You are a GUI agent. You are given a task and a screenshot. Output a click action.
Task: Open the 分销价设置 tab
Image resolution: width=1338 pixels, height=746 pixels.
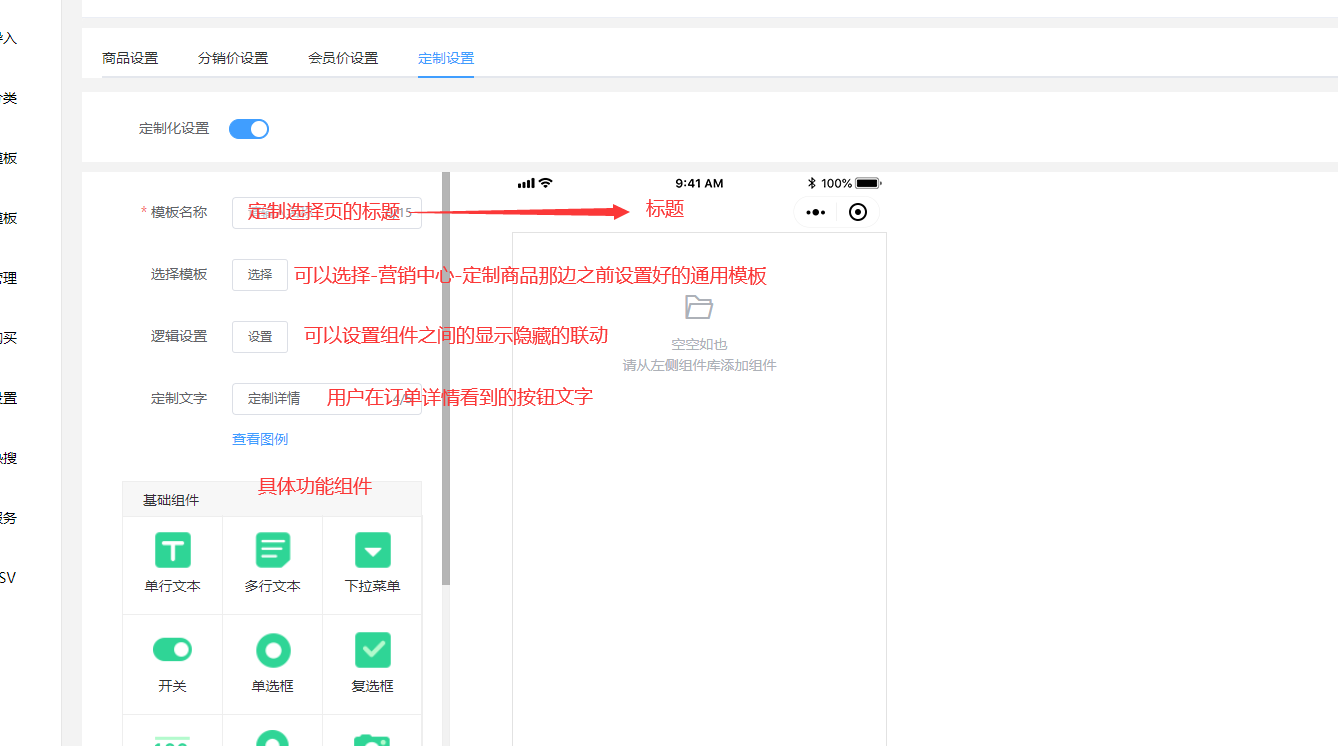[233, 58]
